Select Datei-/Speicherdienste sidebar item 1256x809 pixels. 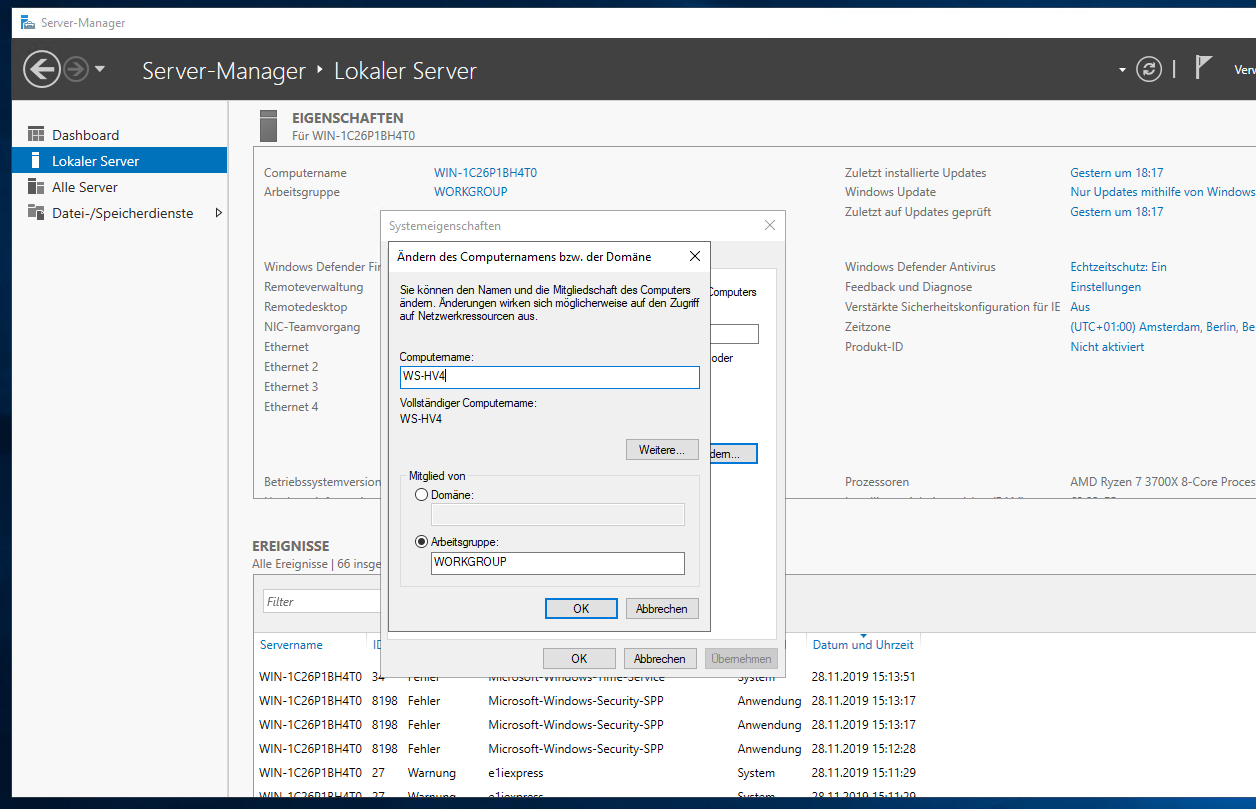pos(123,213)
